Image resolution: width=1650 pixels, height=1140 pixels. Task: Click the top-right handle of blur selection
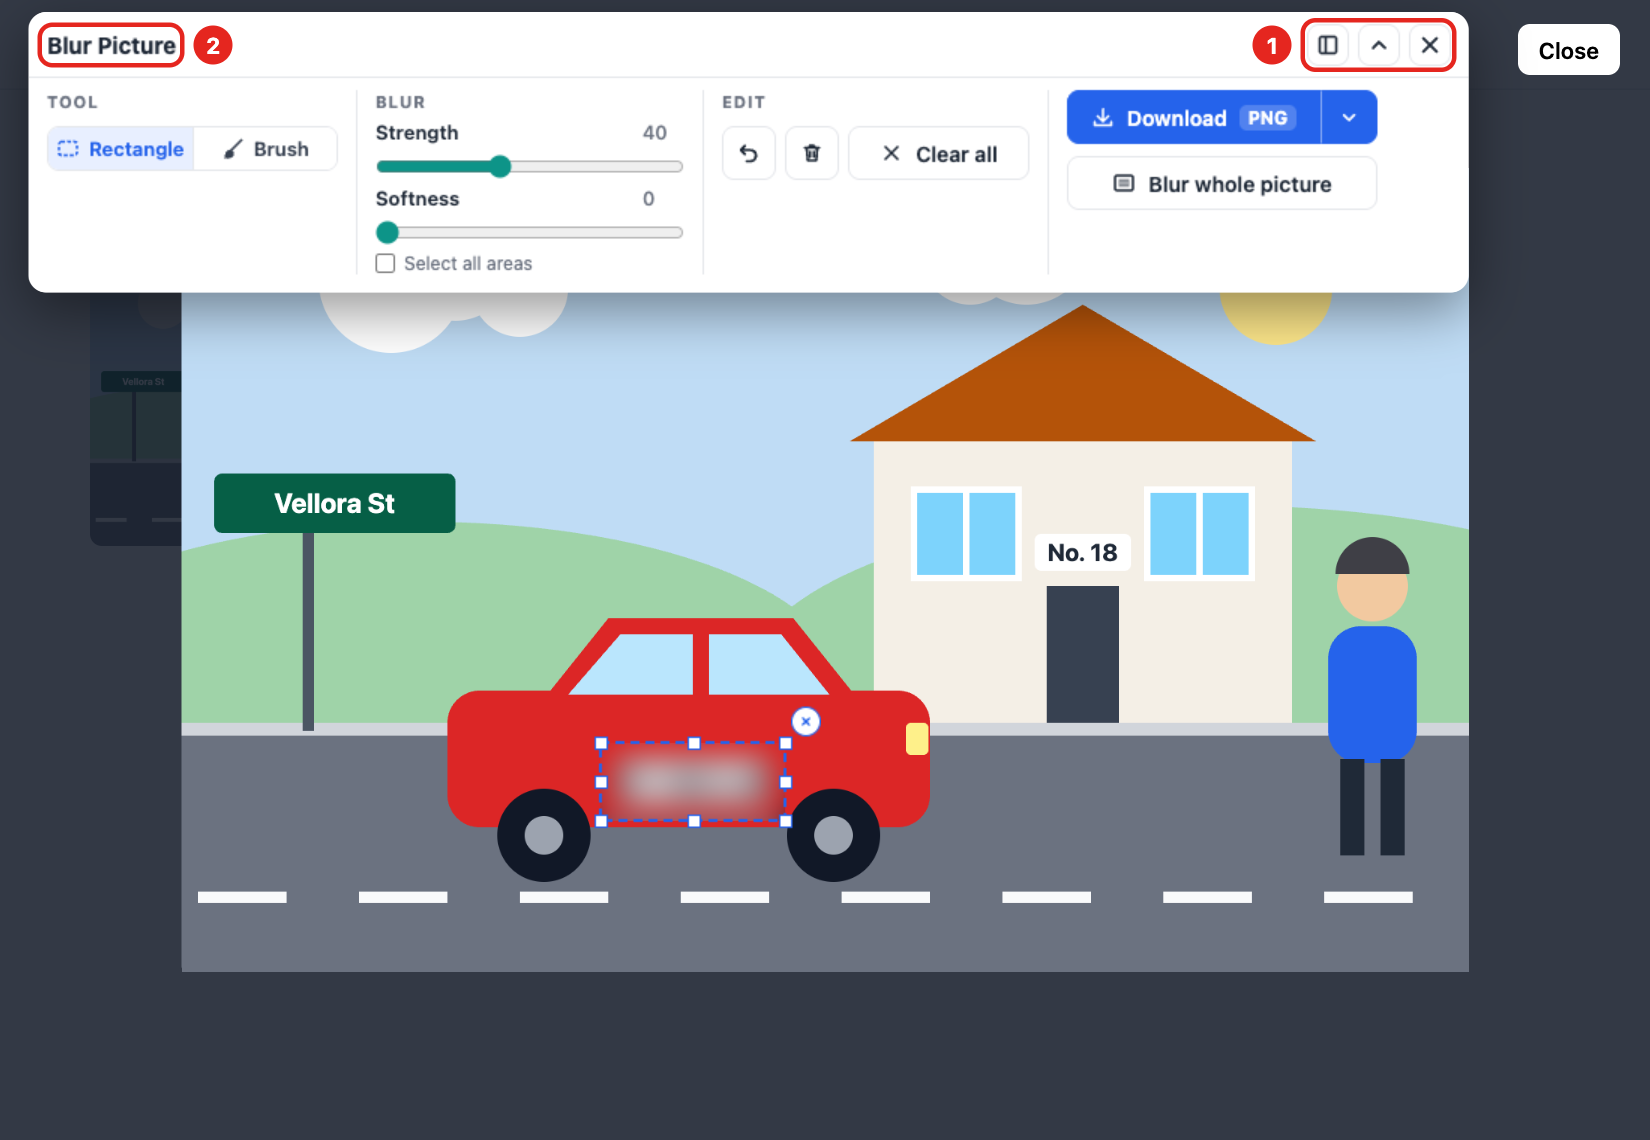coord(786,743)
